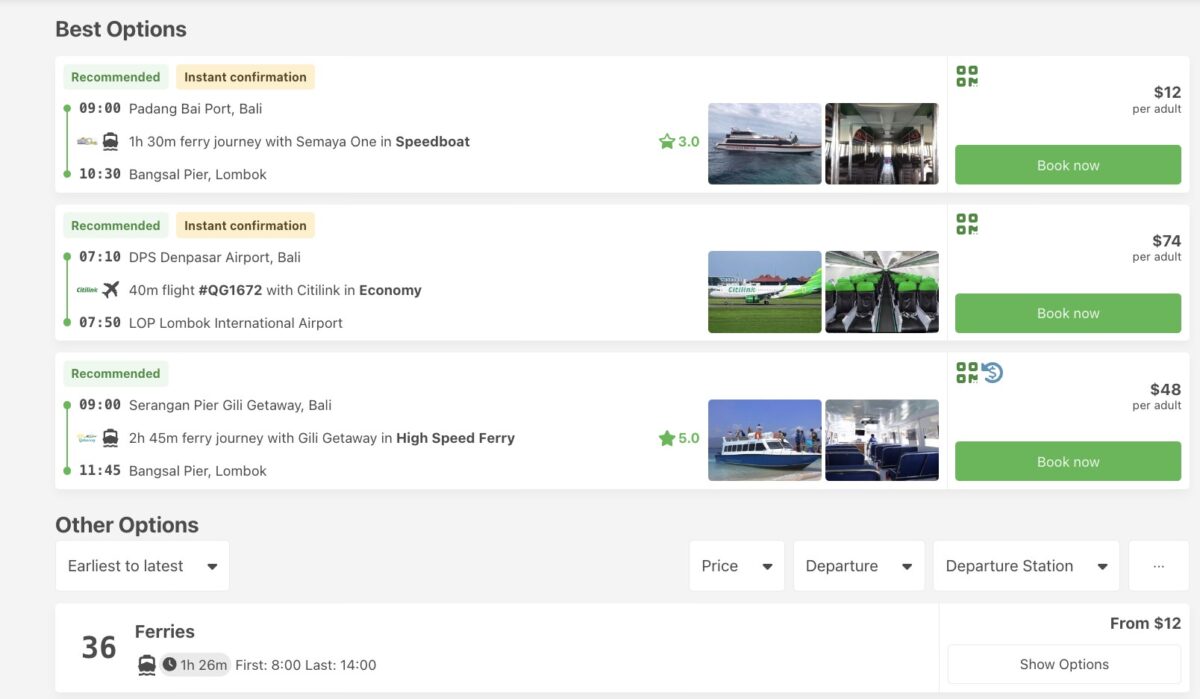Screen dimensions: 1200x699
Task: Book the $12 Semaya One ferry
Action: [x=1067, y=164]
